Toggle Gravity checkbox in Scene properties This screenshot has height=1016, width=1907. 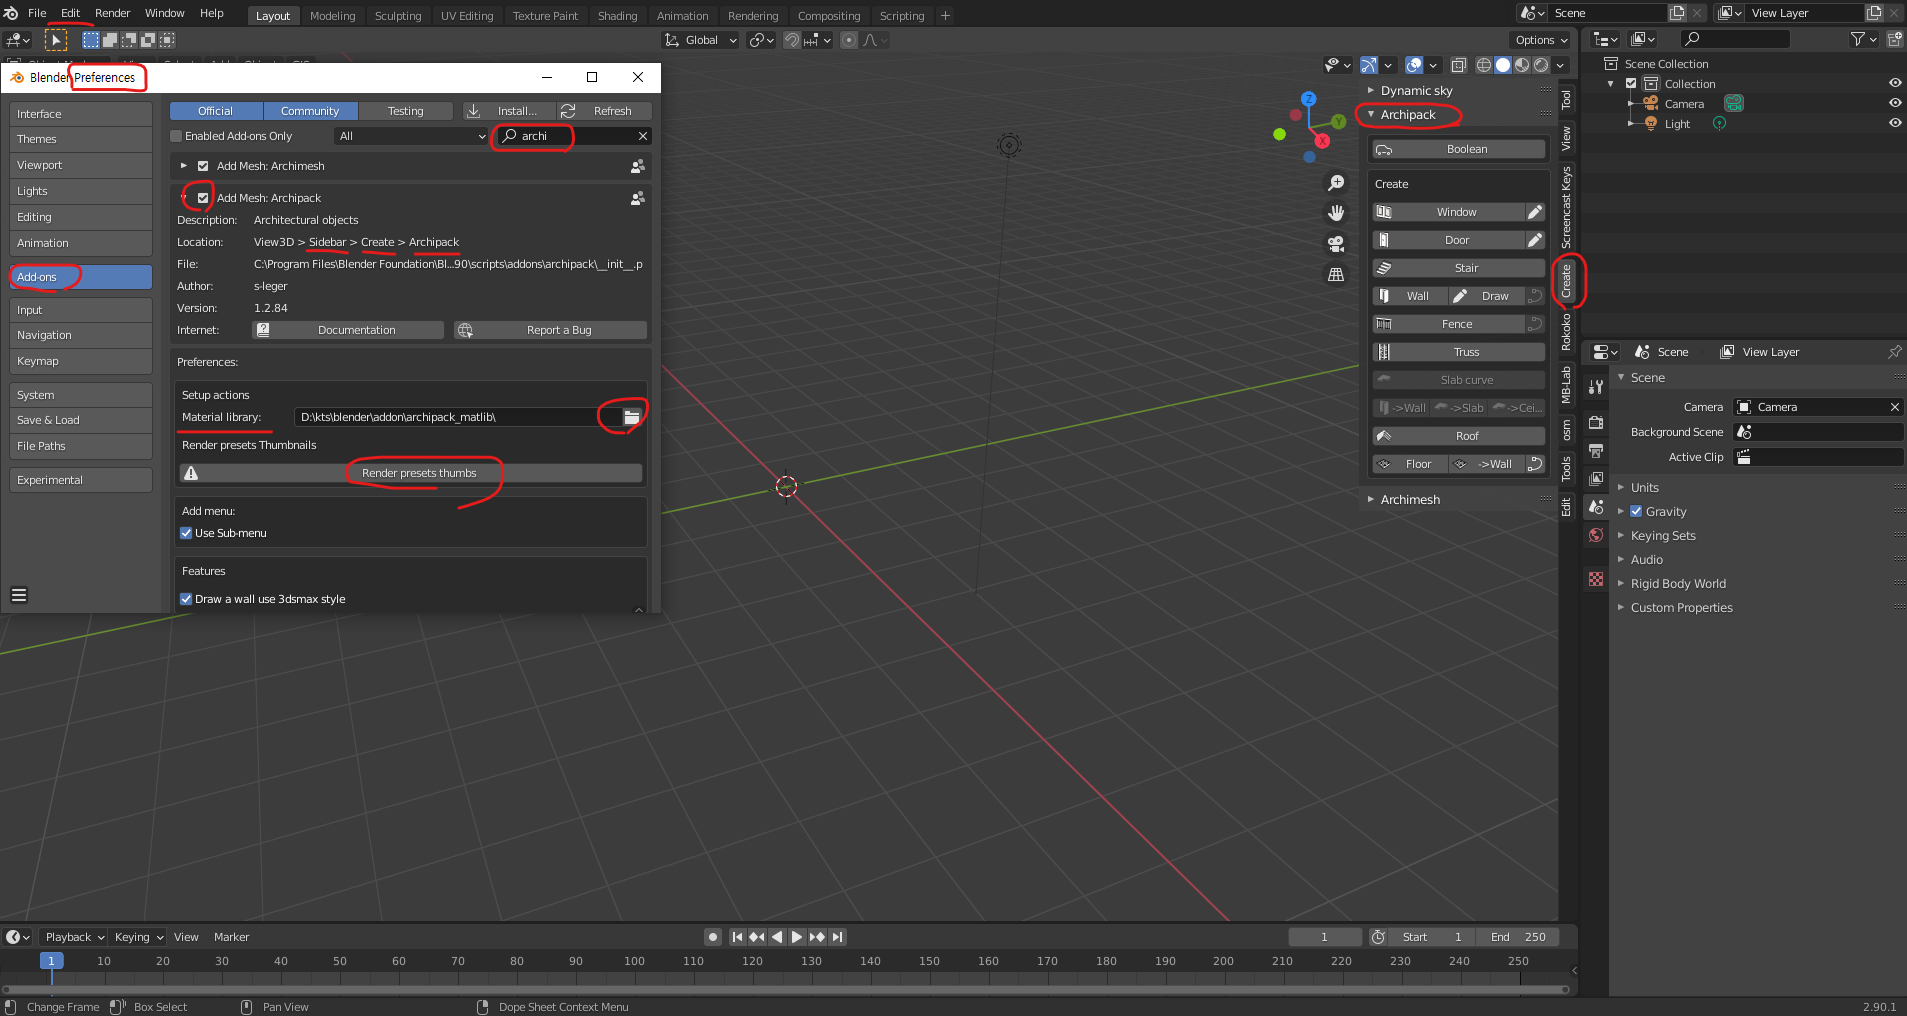[x=1636, y=511]
